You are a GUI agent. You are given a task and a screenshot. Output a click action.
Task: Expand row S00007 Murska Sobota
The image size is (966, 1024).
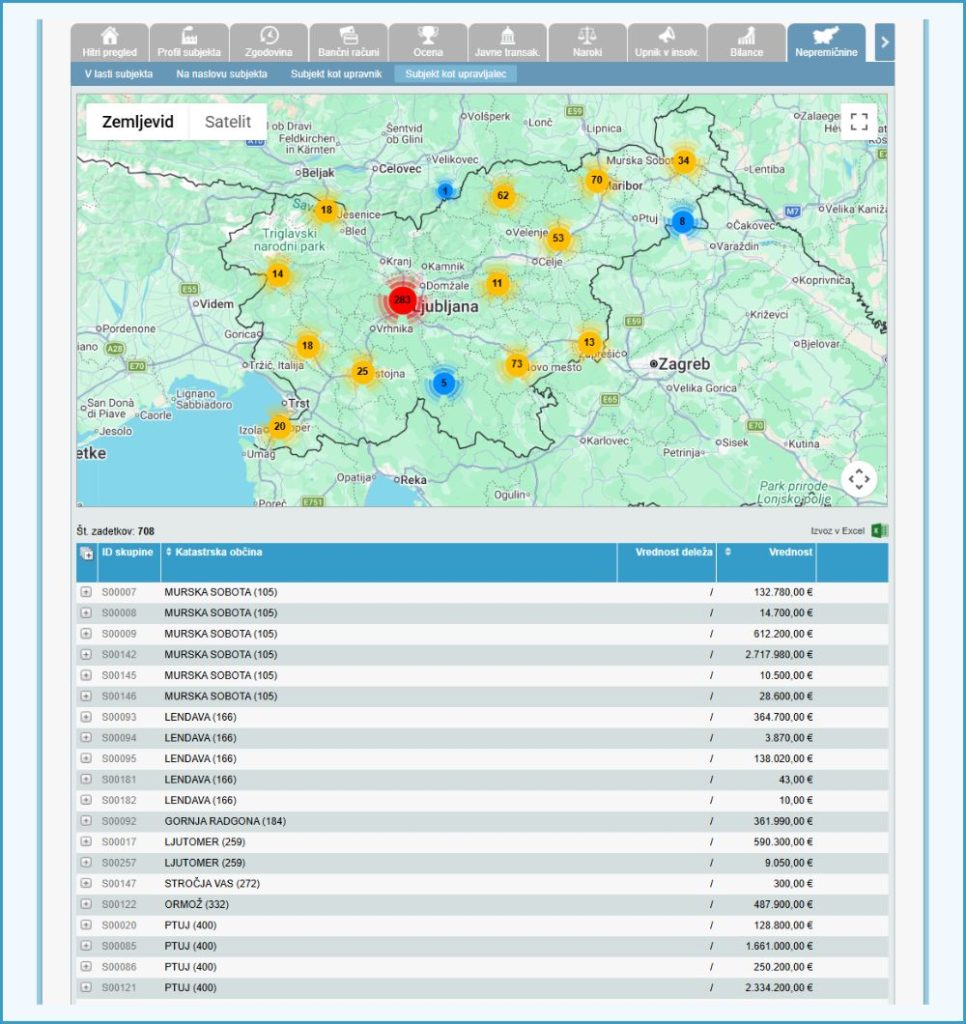tap(86, 592)
